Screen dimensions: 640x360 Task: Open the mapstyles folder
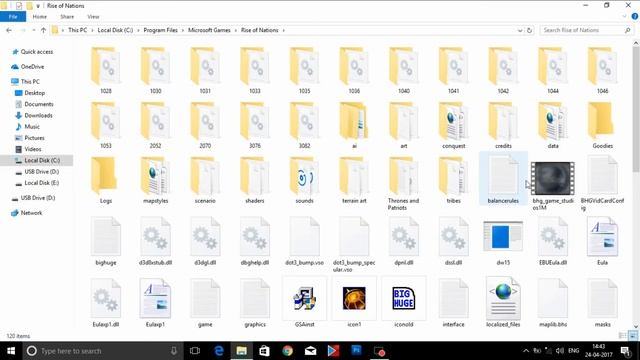click(156, 180)
